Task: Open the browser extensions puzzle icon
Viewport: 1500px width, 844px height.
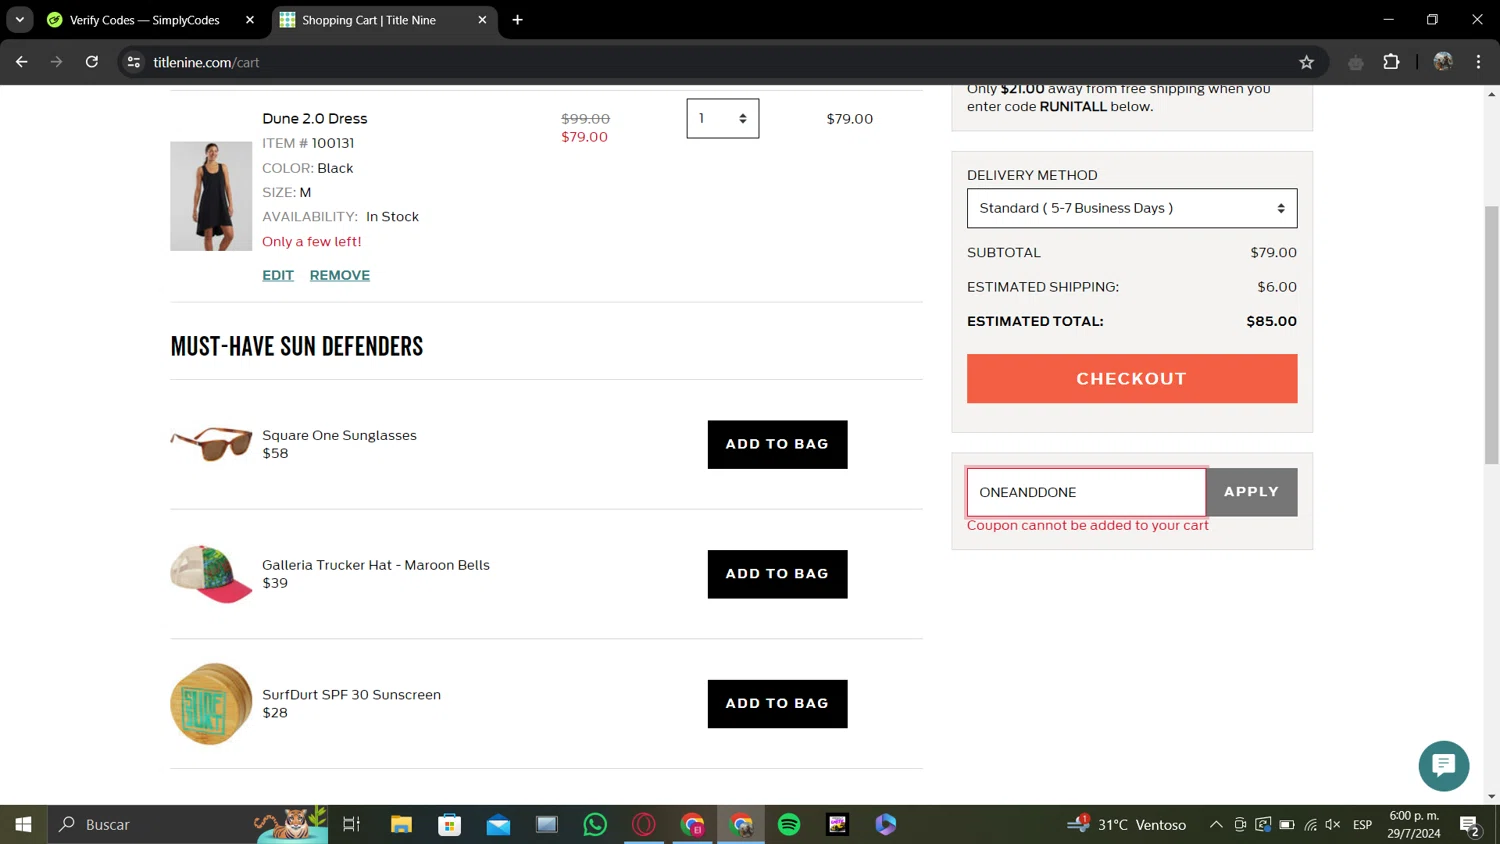Action: tap(1391, 62)
